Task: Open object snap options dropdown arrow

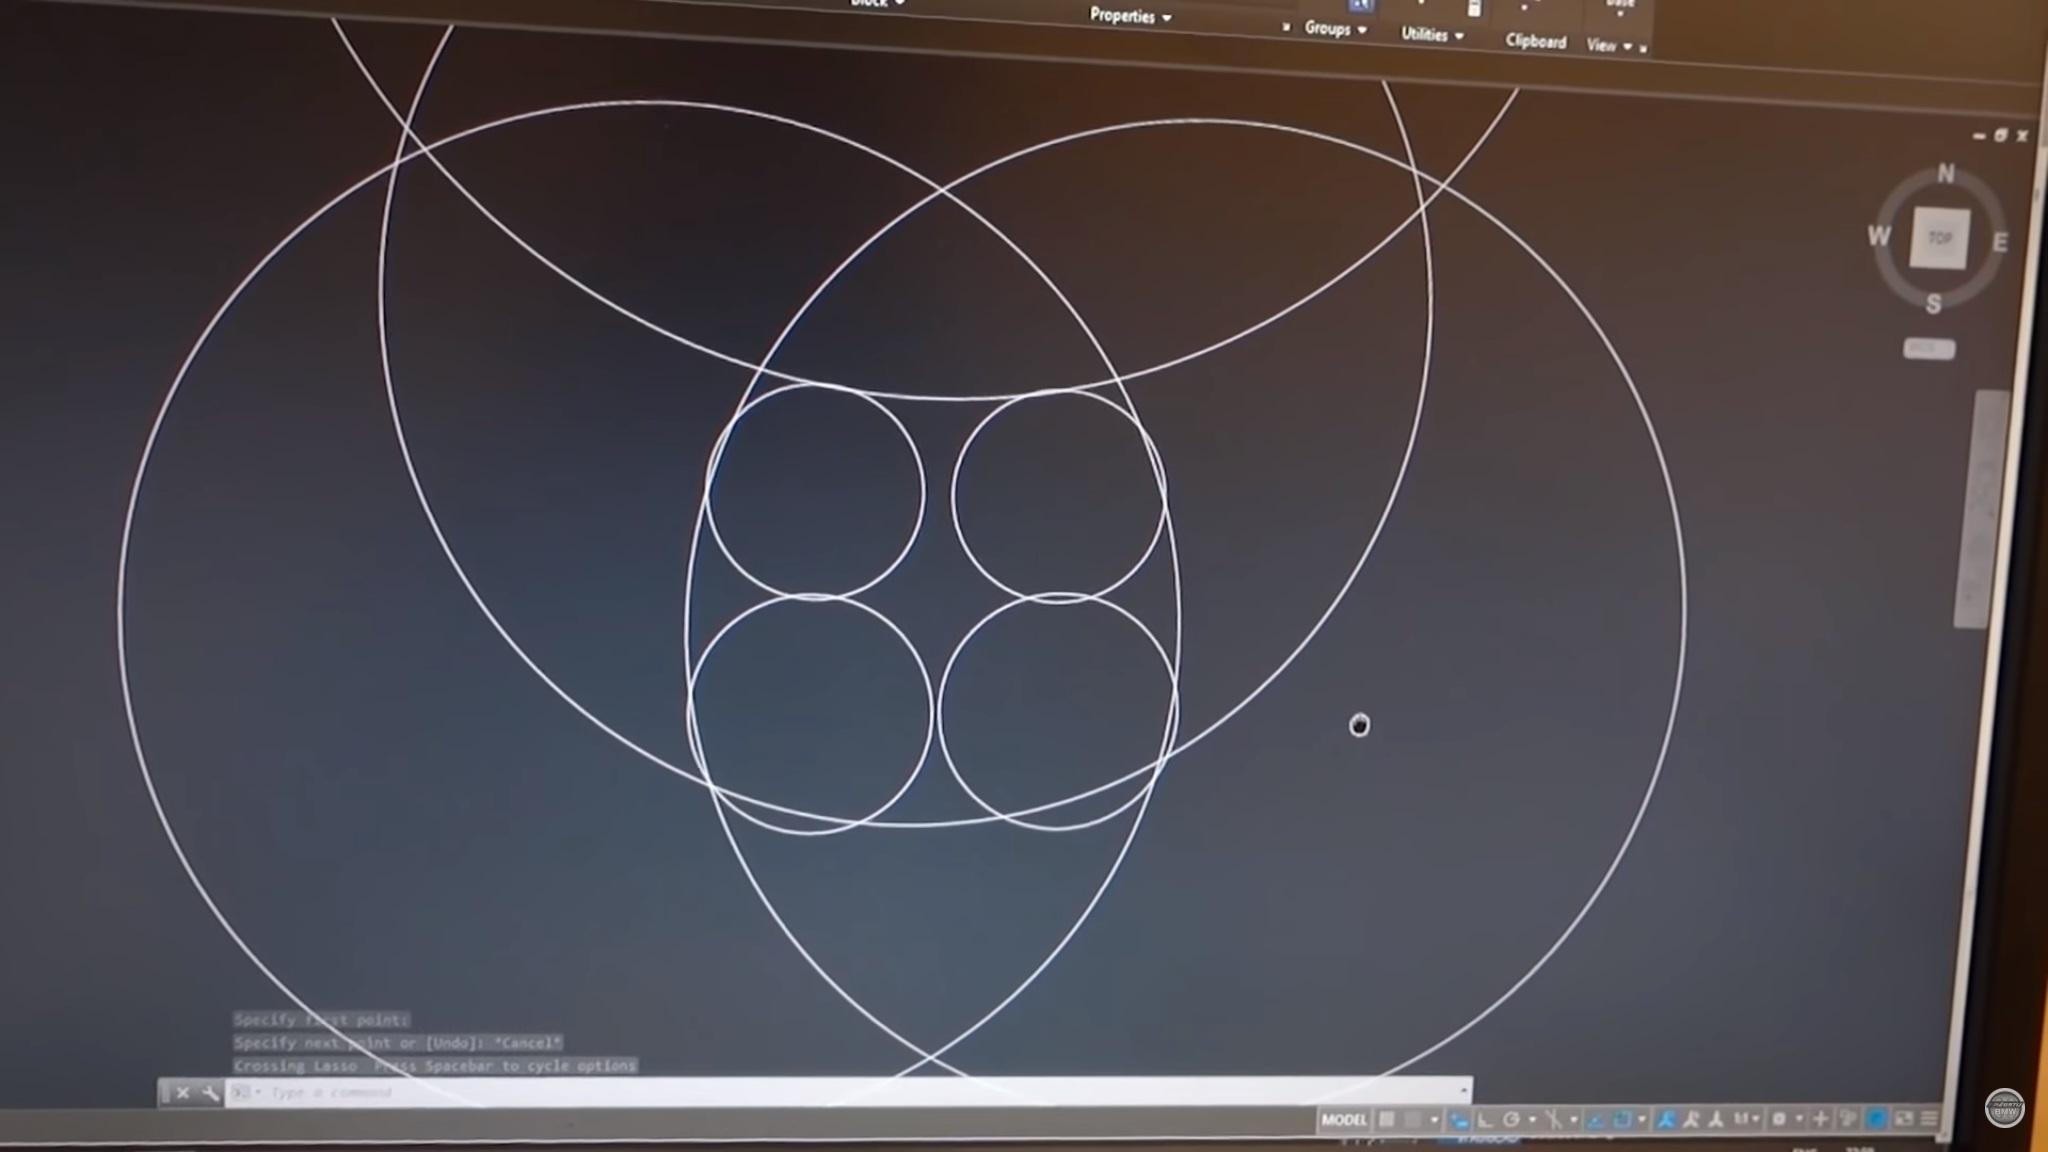Action: (1642, 1119)
